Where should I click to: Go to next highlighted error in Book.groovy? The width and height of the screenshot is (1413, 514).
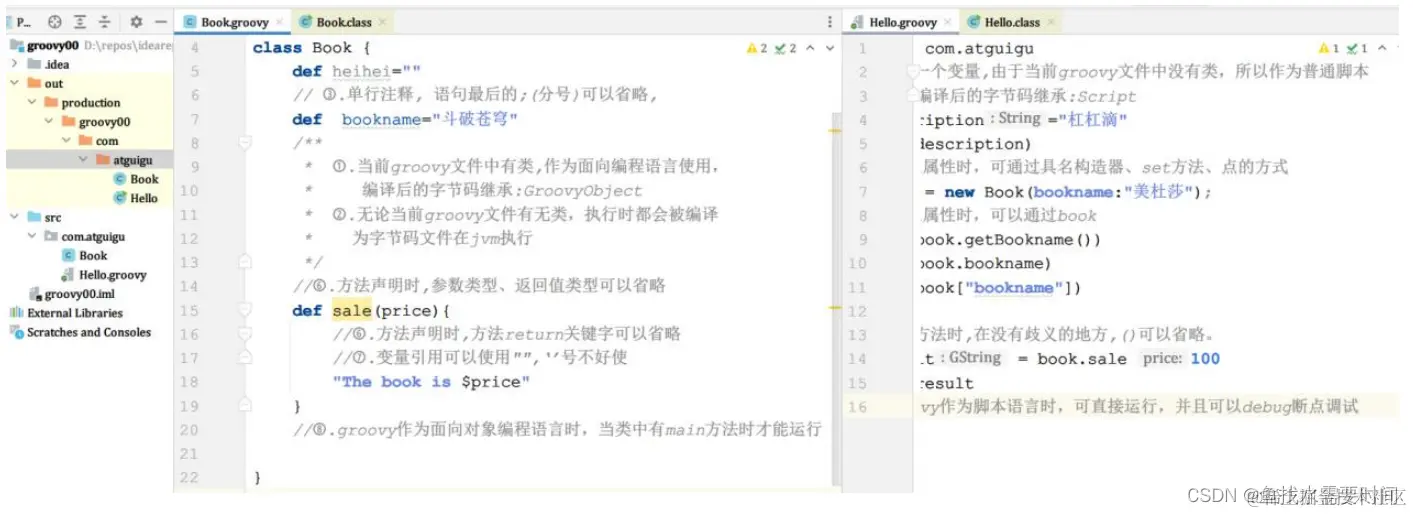pos(830,48)
